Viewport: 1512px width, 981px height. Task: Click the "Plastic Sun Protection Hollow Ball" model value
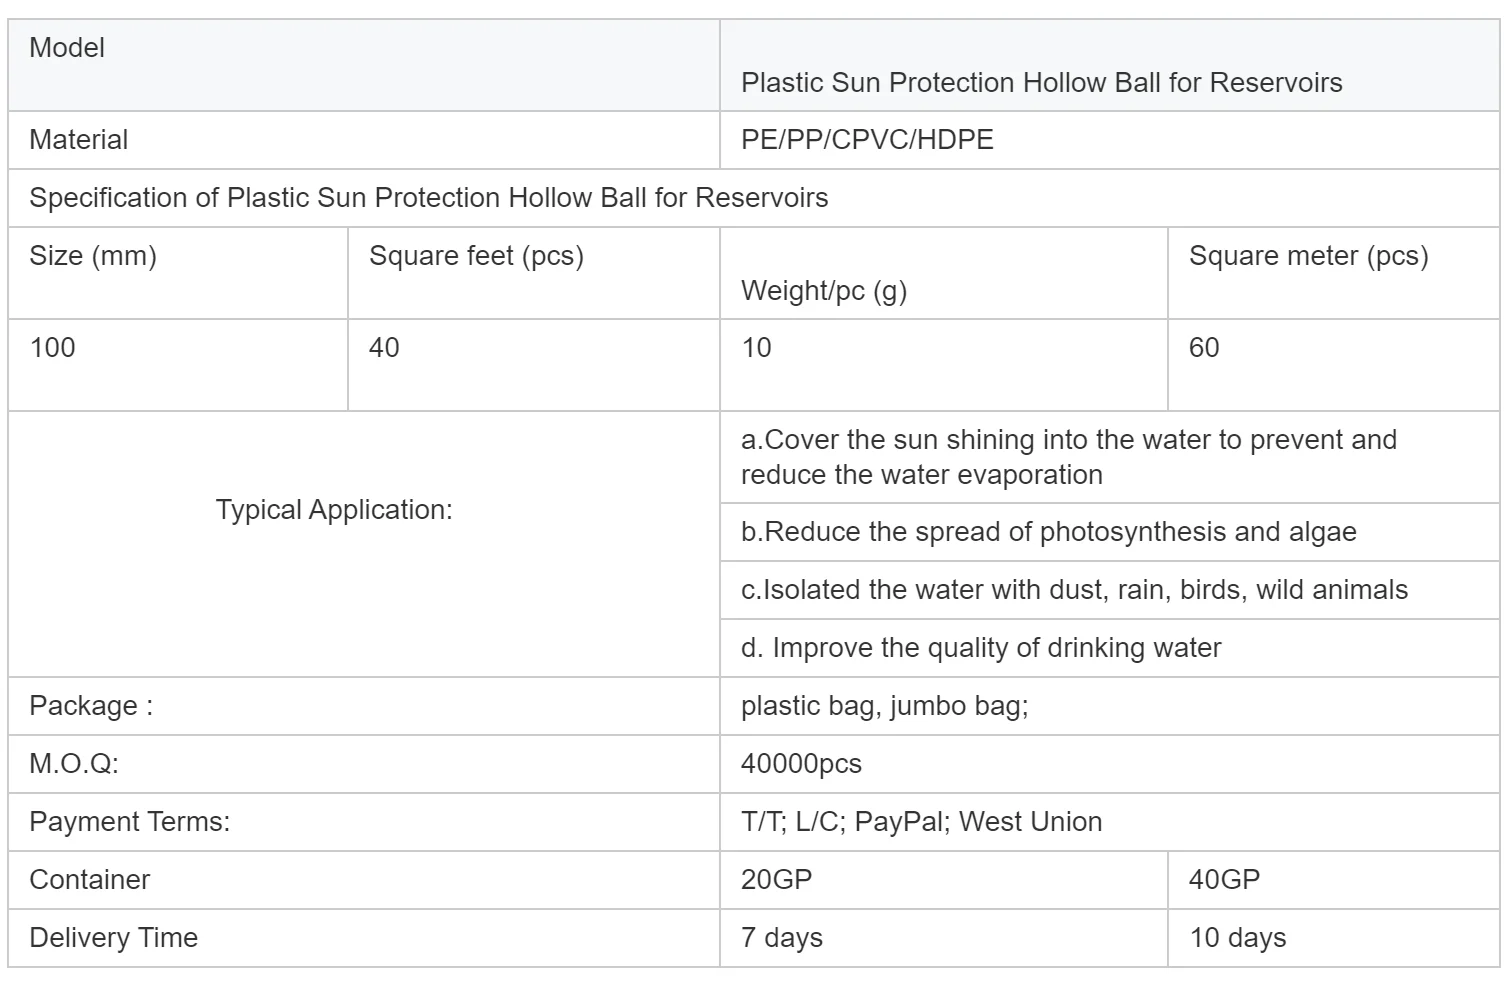[1041, 82]
